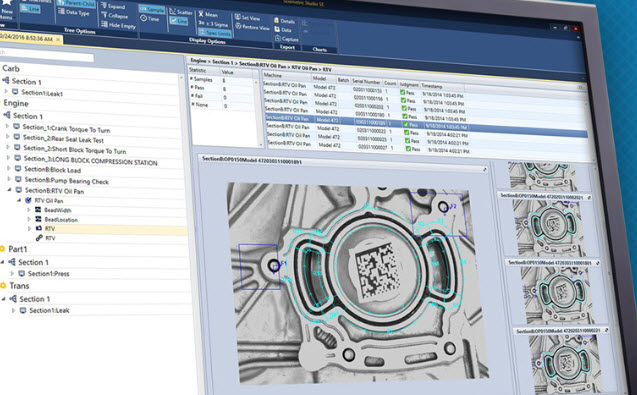Collapse the SectionB:RTV Oil Pan node
The height and width of the screenshot is (395, 637).
[x=9, y=190]
